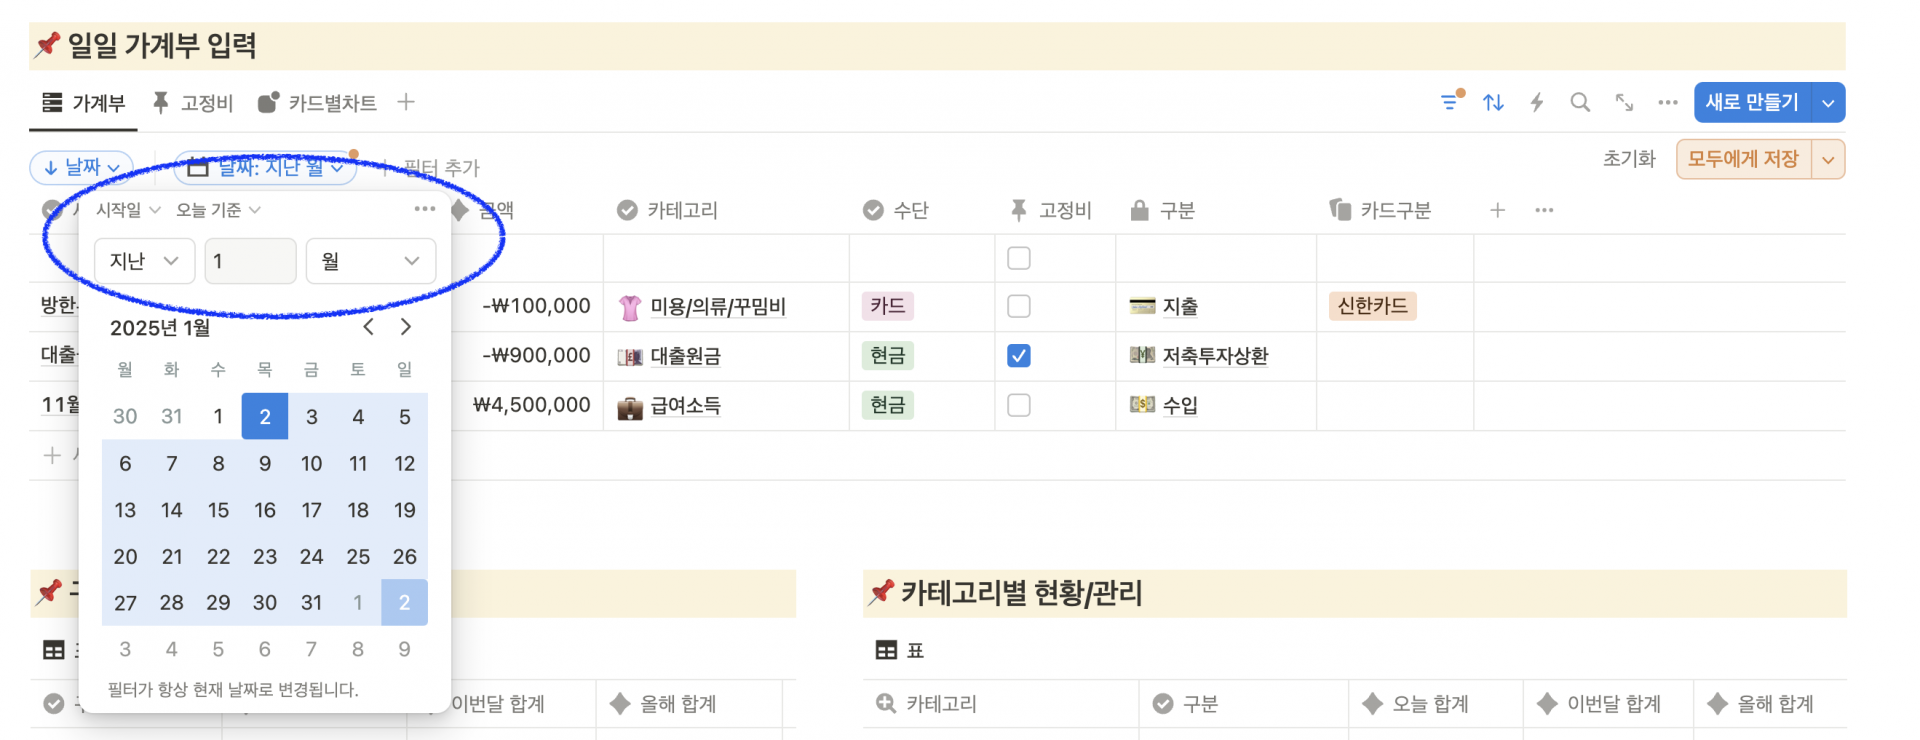Image resolution: width=1920 pixels, height=740 pixels.
Task: Click the plus icon to add a new view
Action: 406,102
